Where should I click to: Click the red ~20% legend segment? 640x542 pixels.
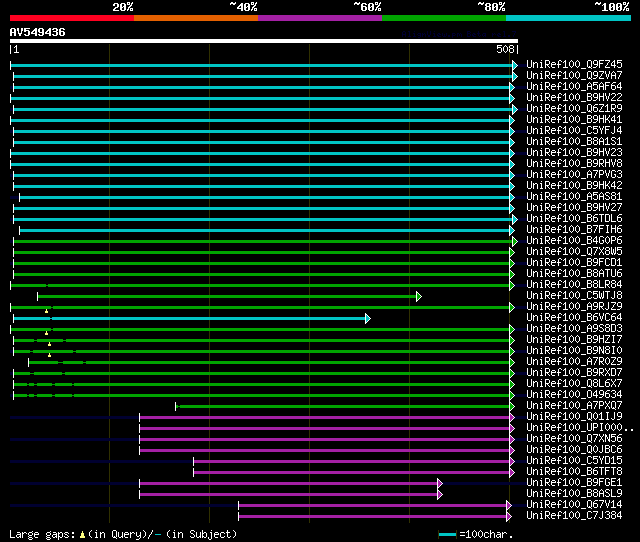click(72, 18)
